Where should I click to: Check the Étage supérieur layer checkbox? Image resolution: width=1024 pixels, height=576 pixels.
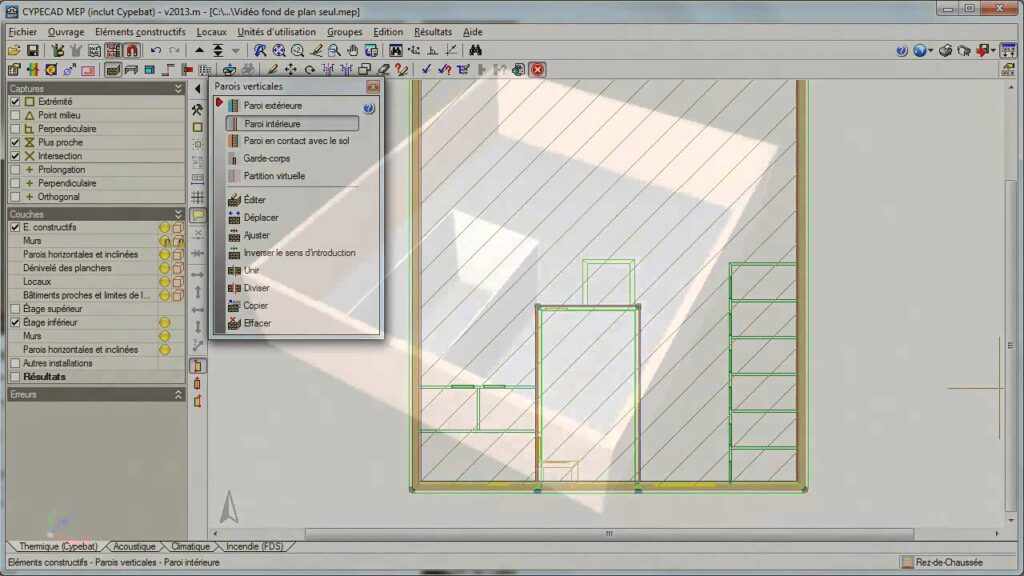(15, 309)
